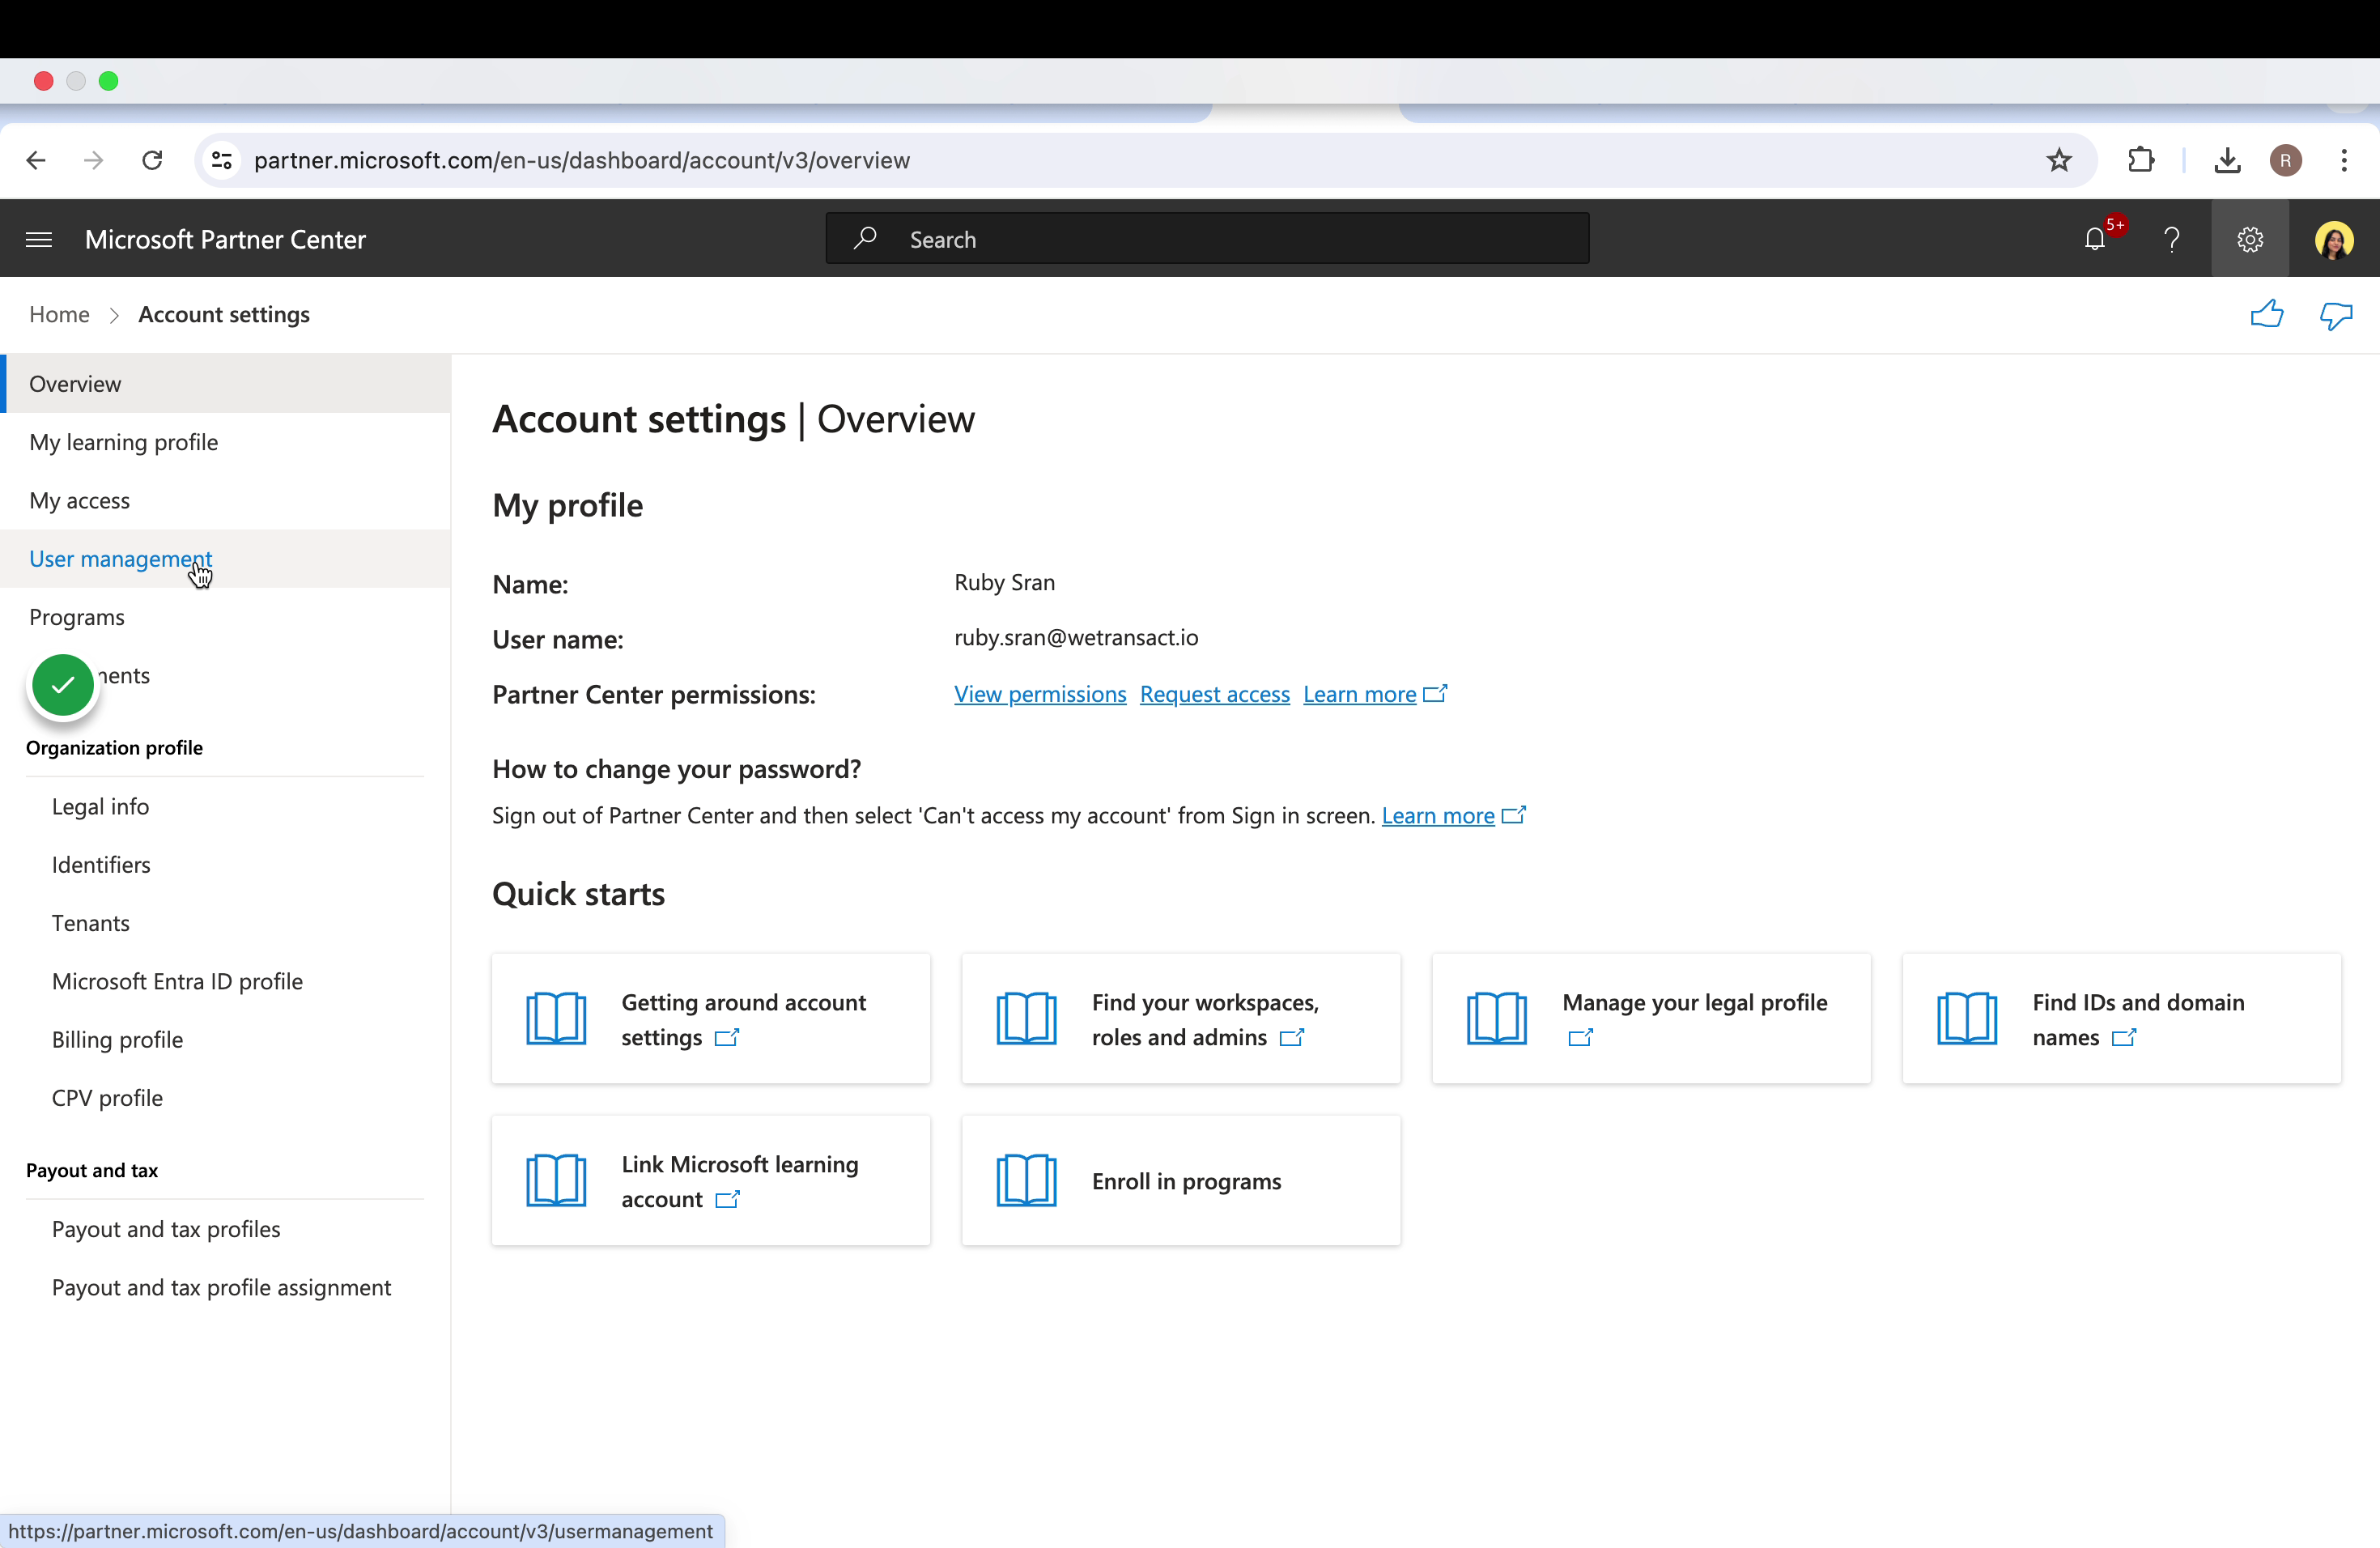Open the settings gear icon
The height and width of the screenshot is (1548, 2380).
click(x=2250, y=239)
